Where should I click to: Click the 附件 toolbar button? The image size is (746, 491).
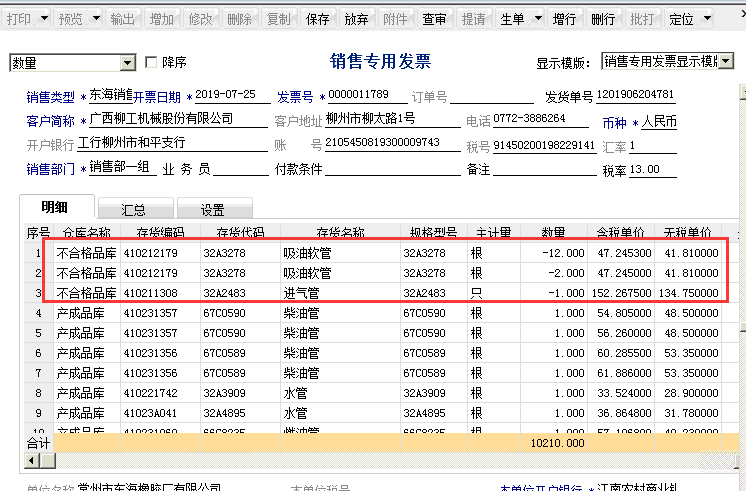[395, 19]
